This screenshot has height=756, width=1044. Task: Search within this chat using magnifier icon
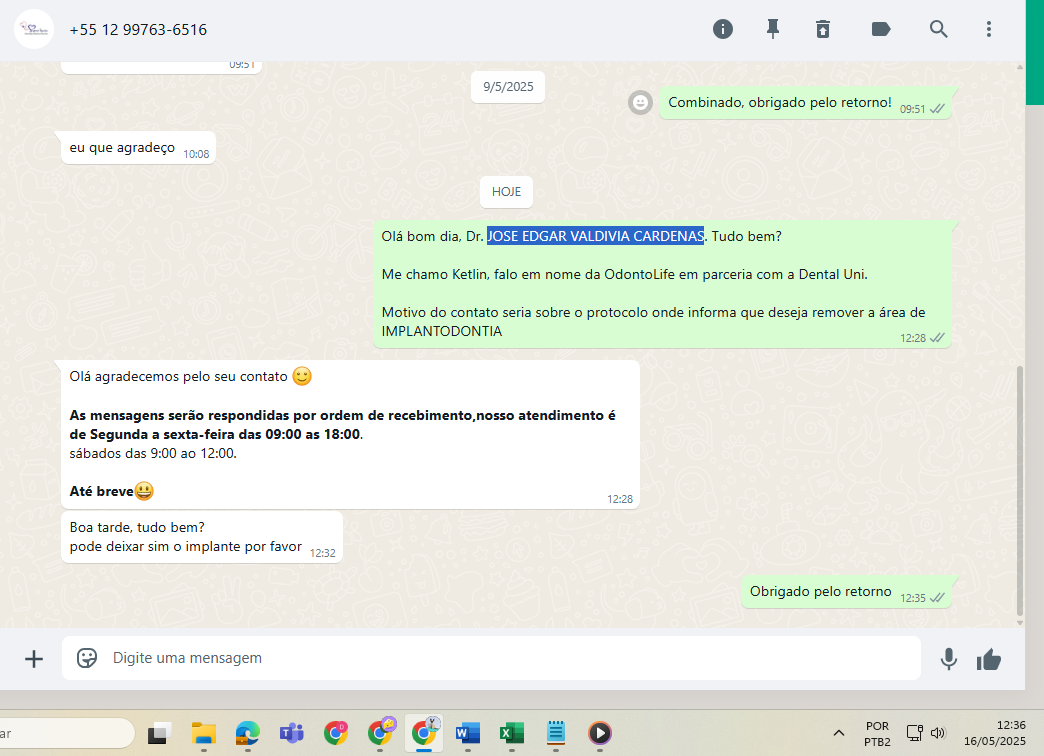(938, 29)
